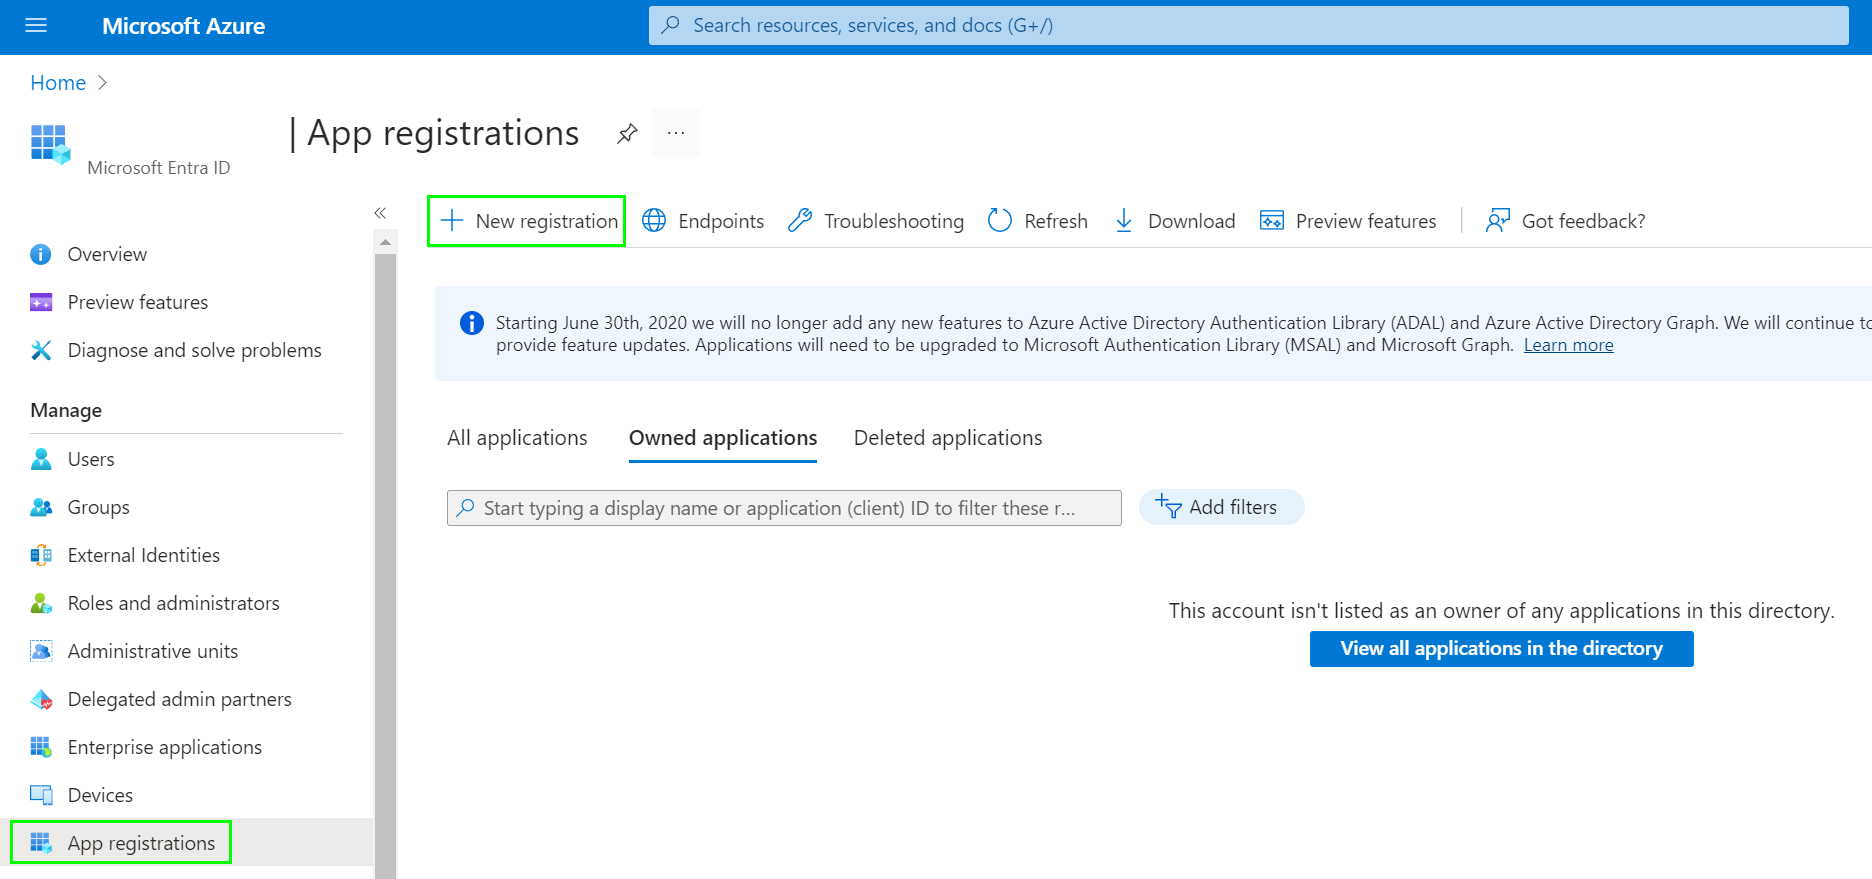Click the Add filters button
Image resolution: width=1872 pixels, height=879 pixels.
(x=1221, y=507)
